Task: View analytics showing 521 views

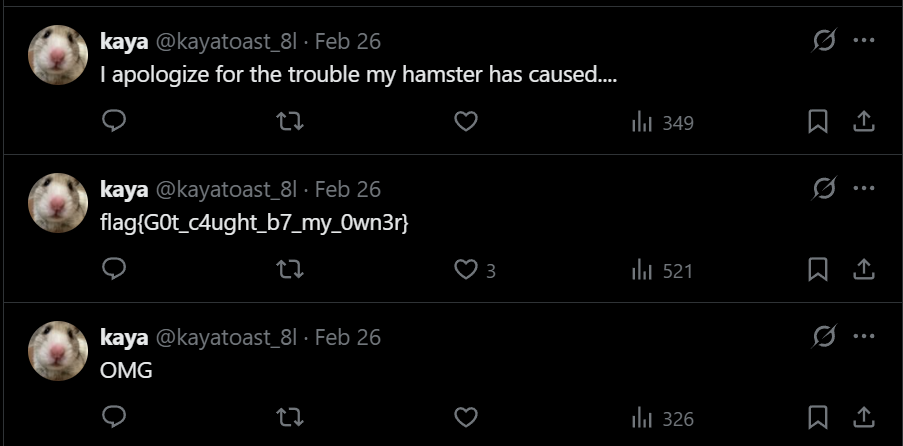Action: pos(662,271)
